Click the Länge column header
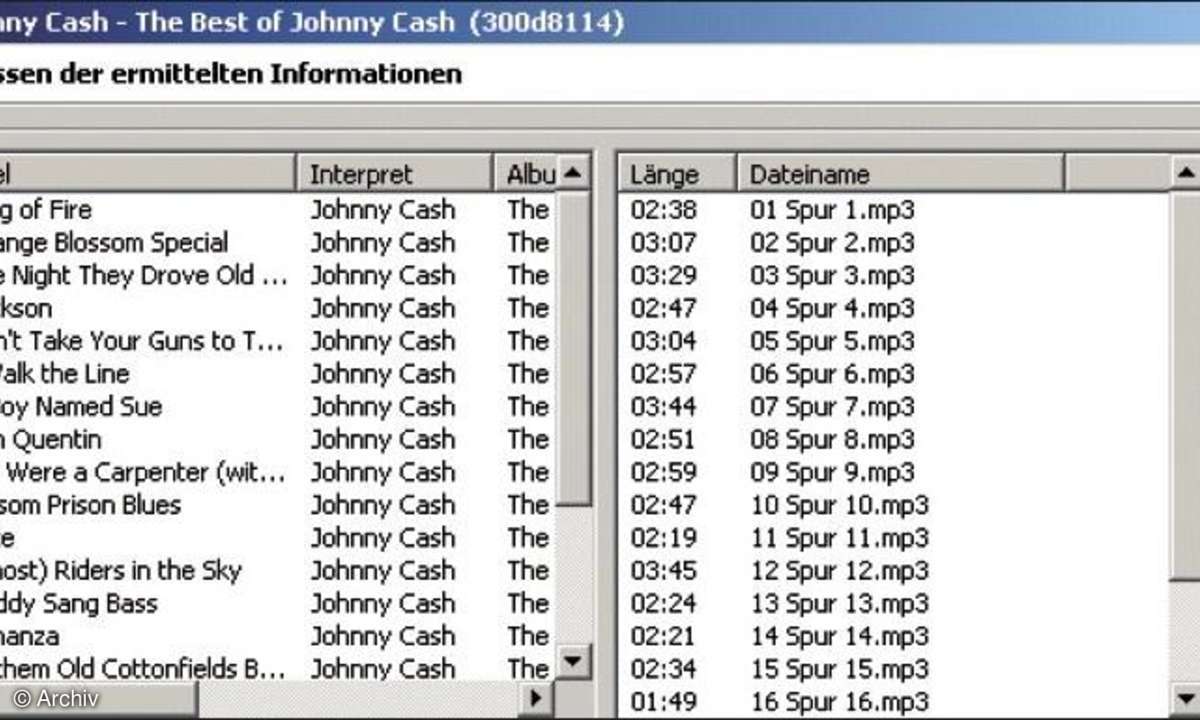The height and width of the screenshot is (720, 1200). coord(677,174)
